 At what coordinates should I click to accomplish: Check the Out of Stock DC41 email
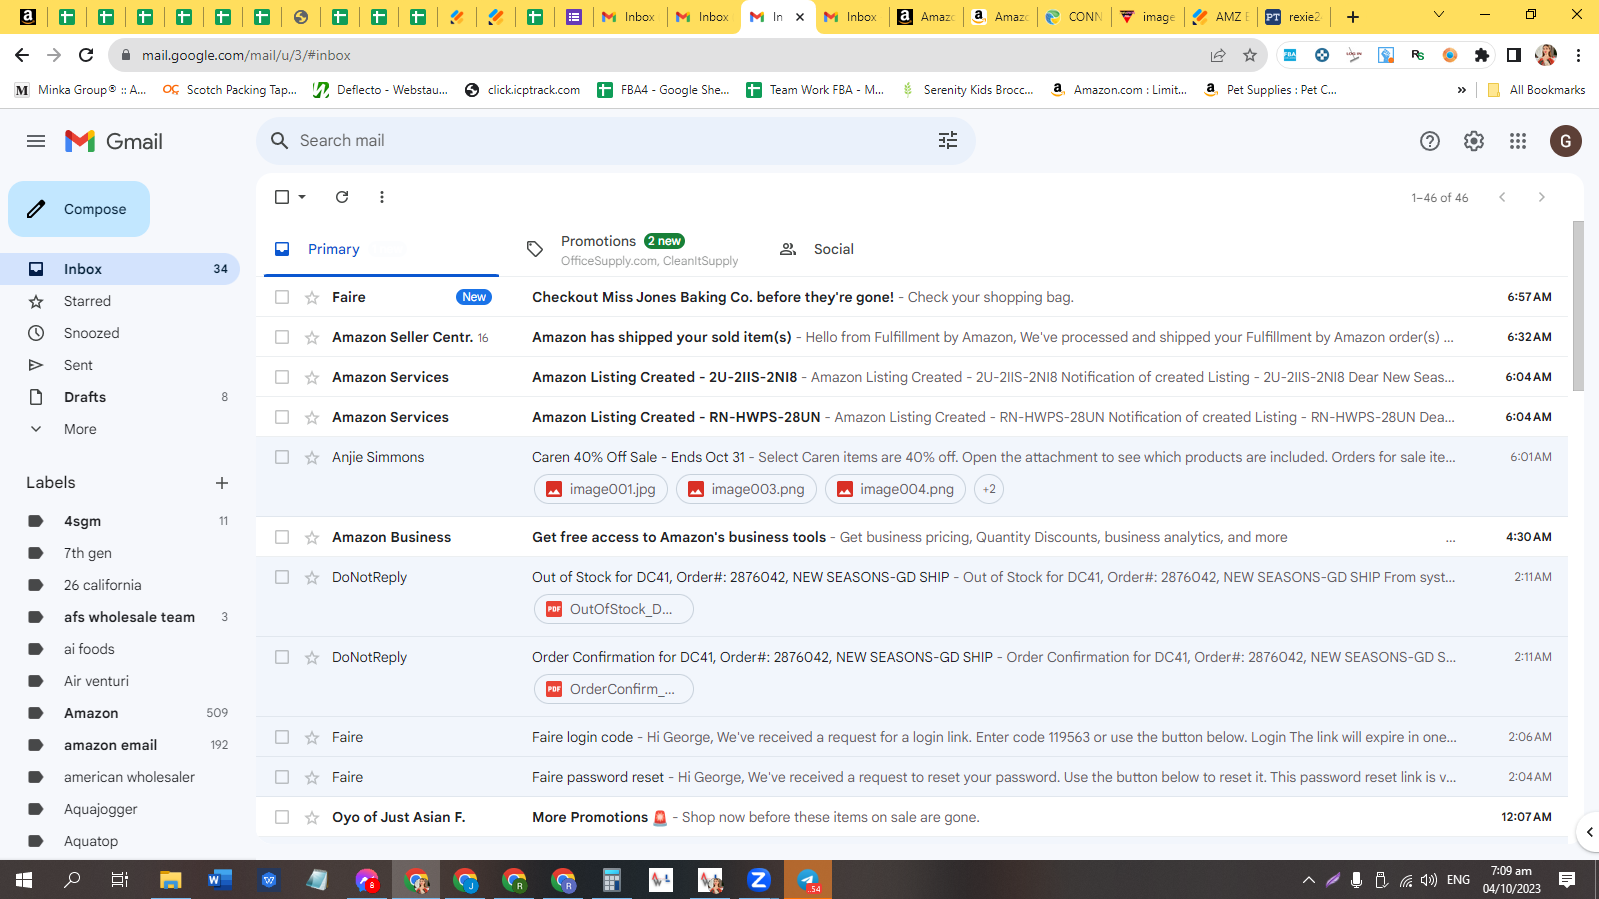click(282, 577)
